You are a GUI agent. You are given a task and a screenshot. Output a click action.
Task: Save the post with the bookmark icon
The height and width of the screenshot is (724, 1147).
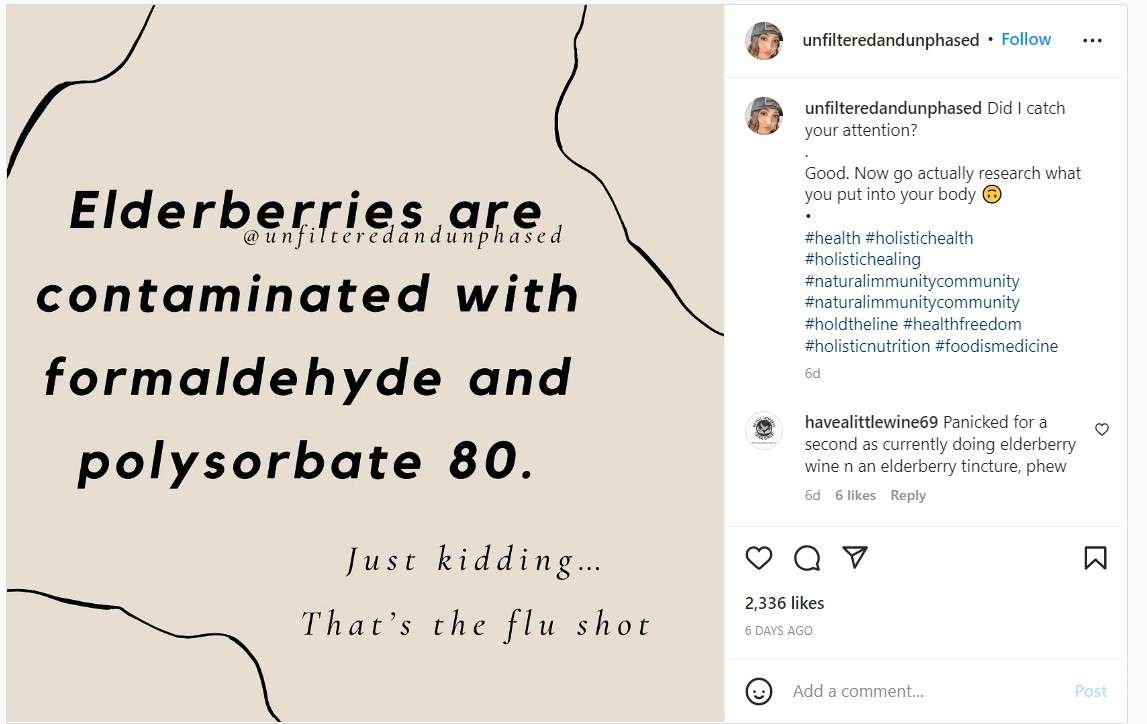(x=1095, y=558)
